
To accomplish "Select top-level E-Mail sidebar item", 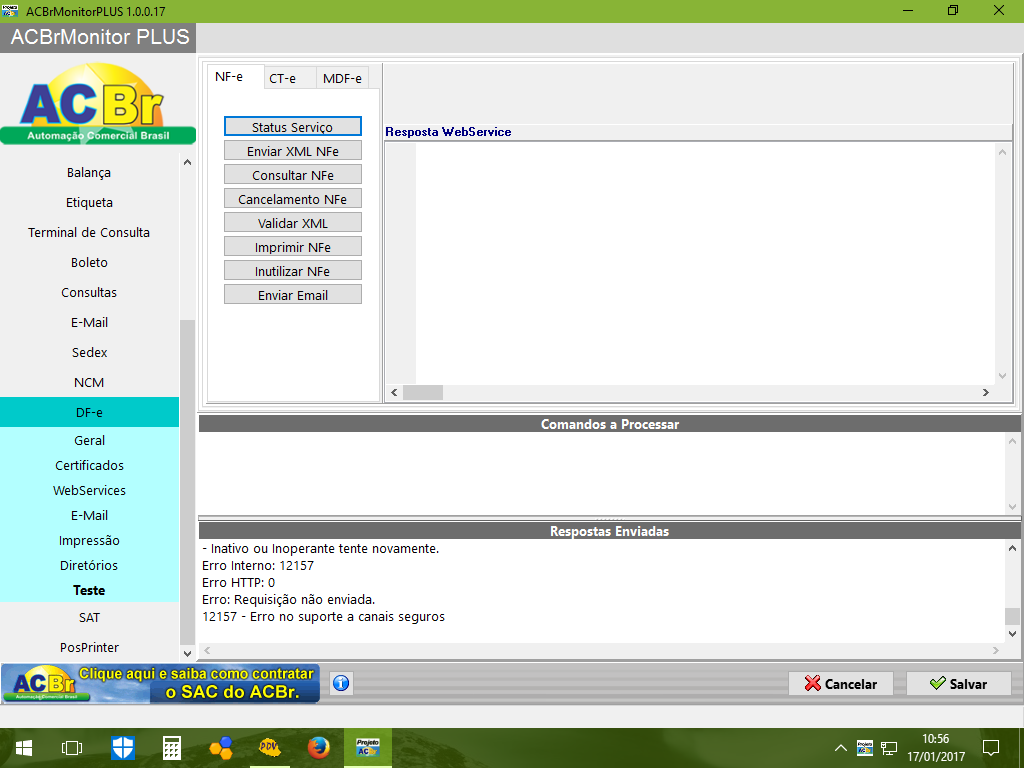I will (89, 323).
